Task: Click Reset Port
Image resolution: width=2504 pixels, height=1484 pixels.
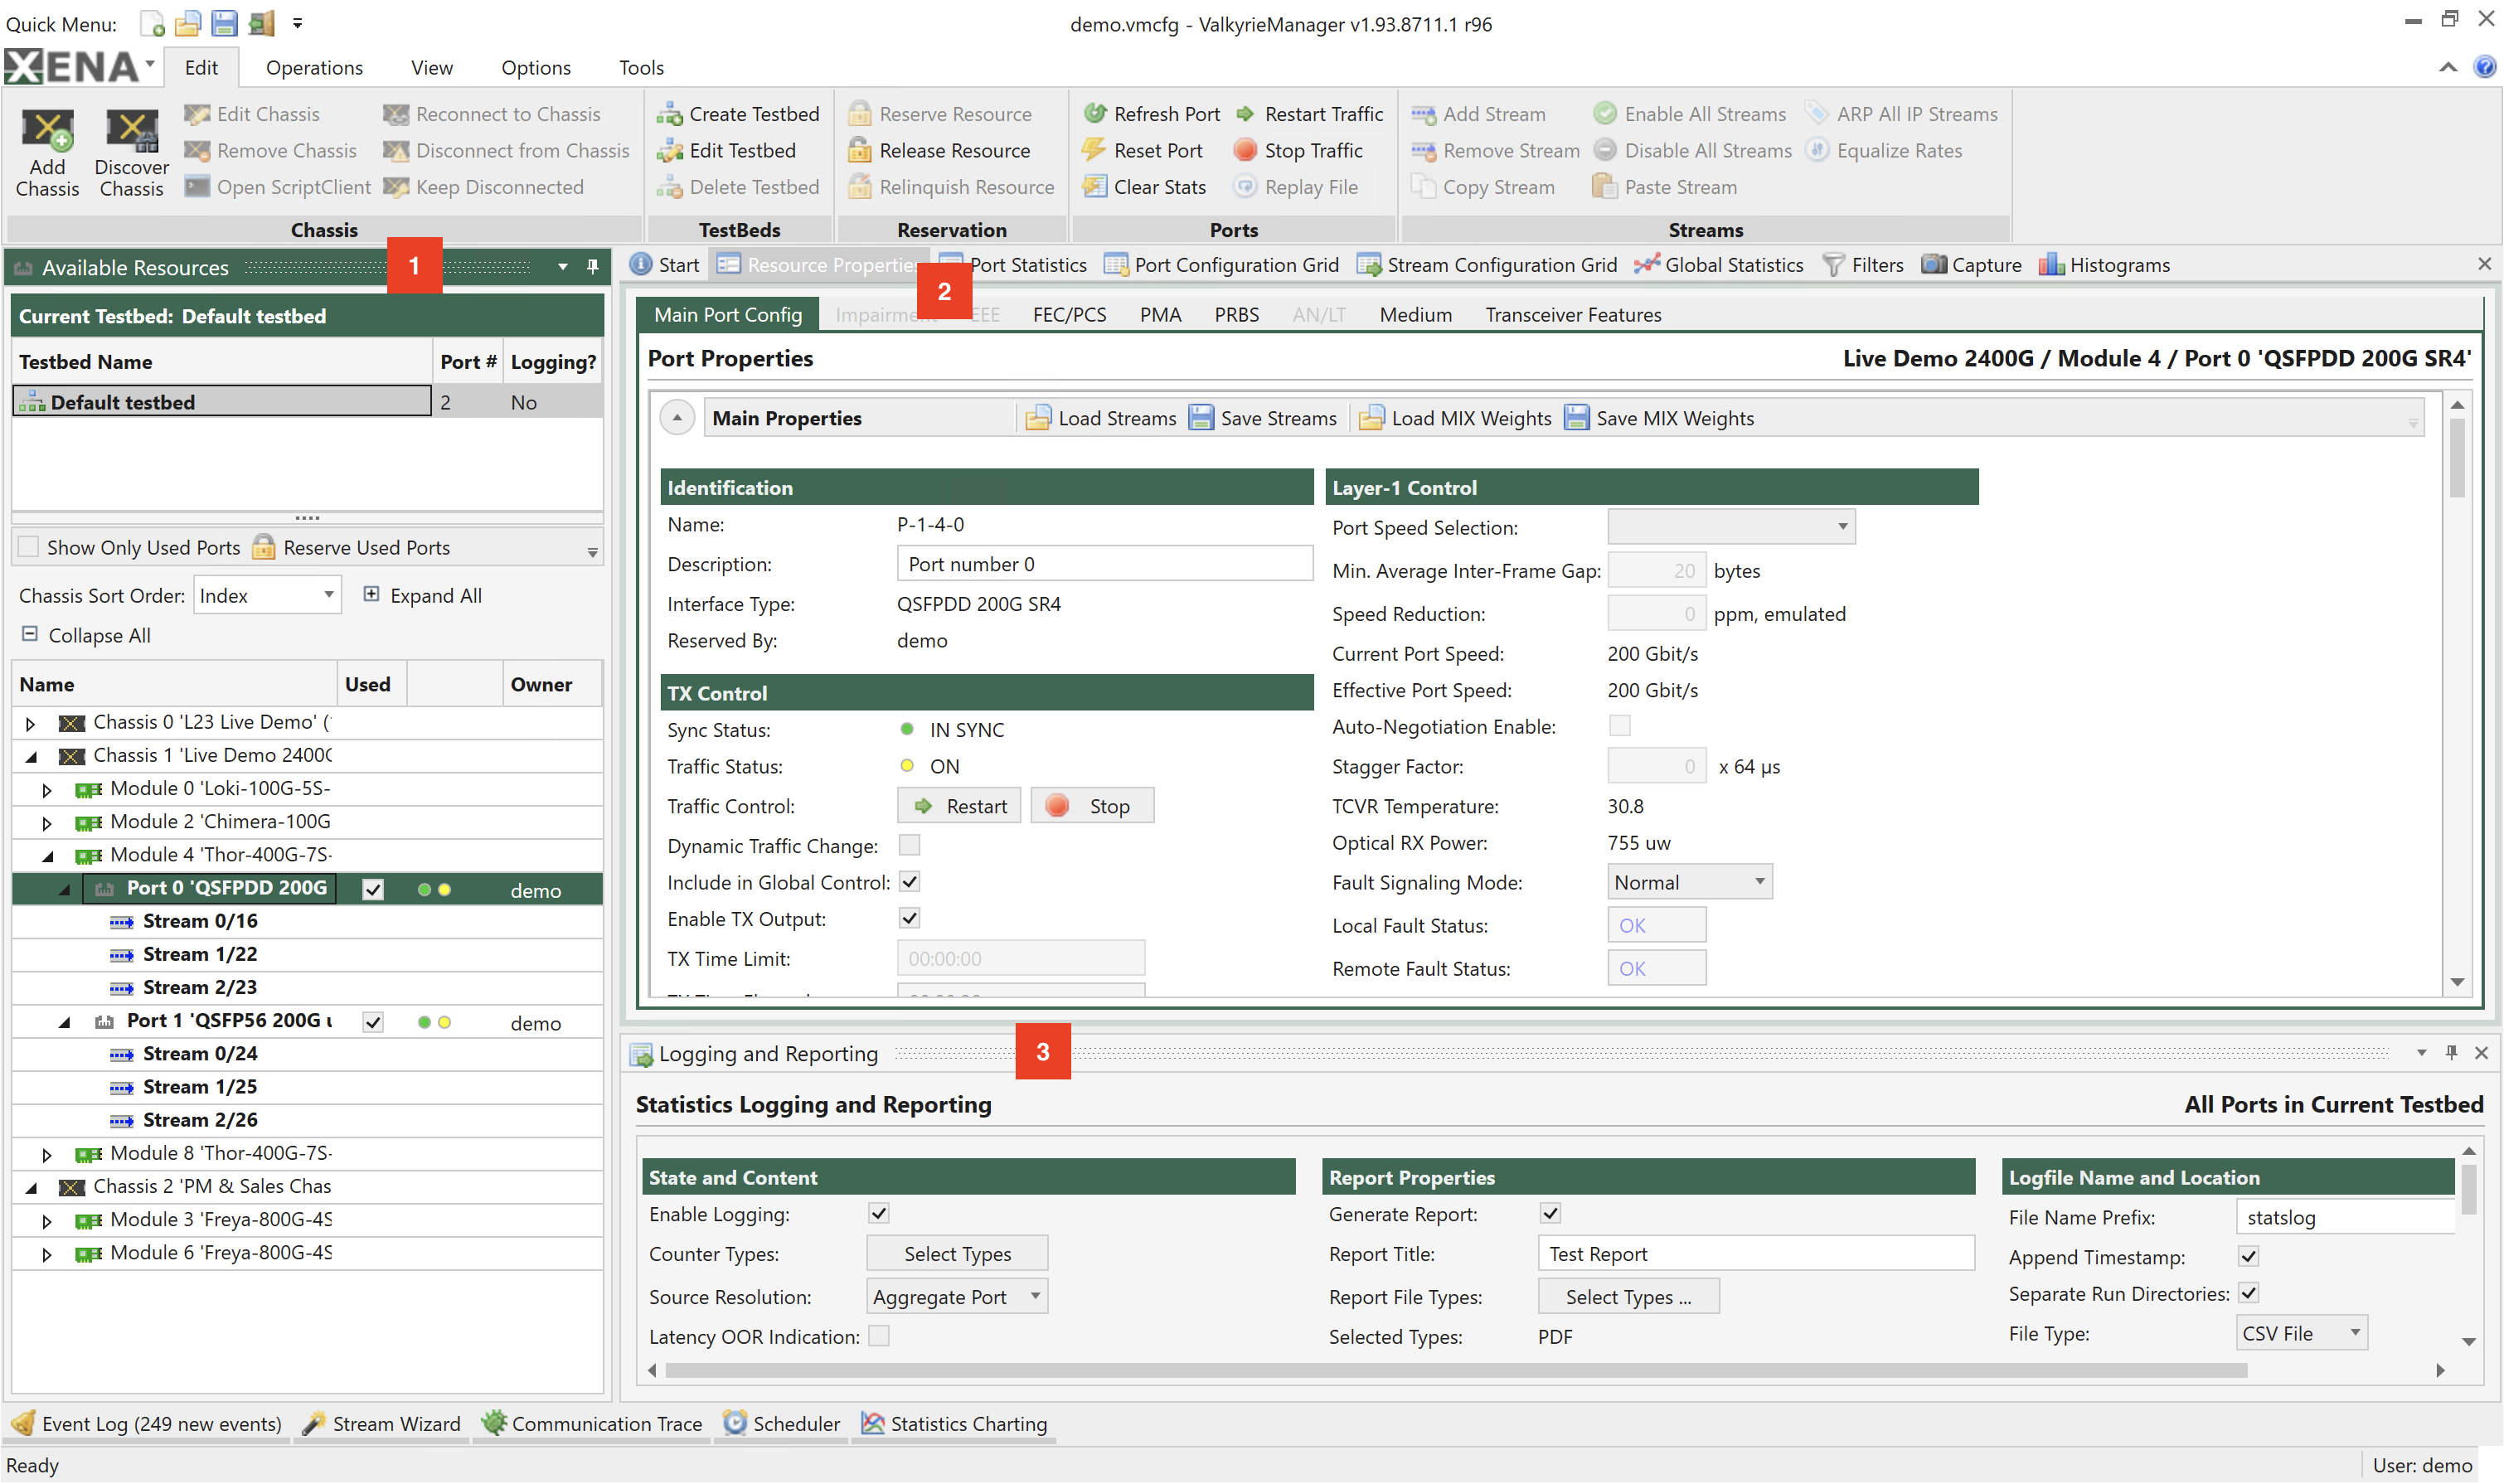Action: click(1143, 150)
